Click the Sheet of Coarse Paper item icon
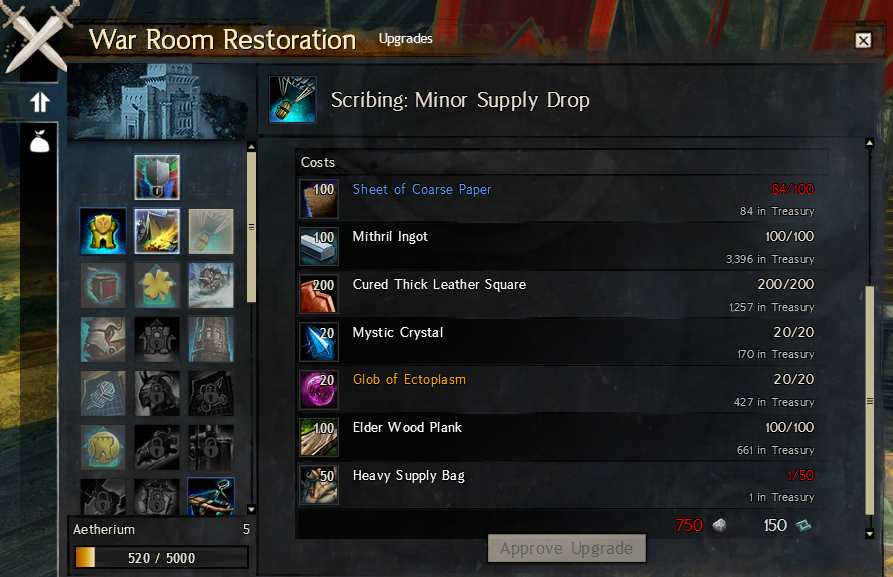 pyautogui.click(x=319, y=199)
